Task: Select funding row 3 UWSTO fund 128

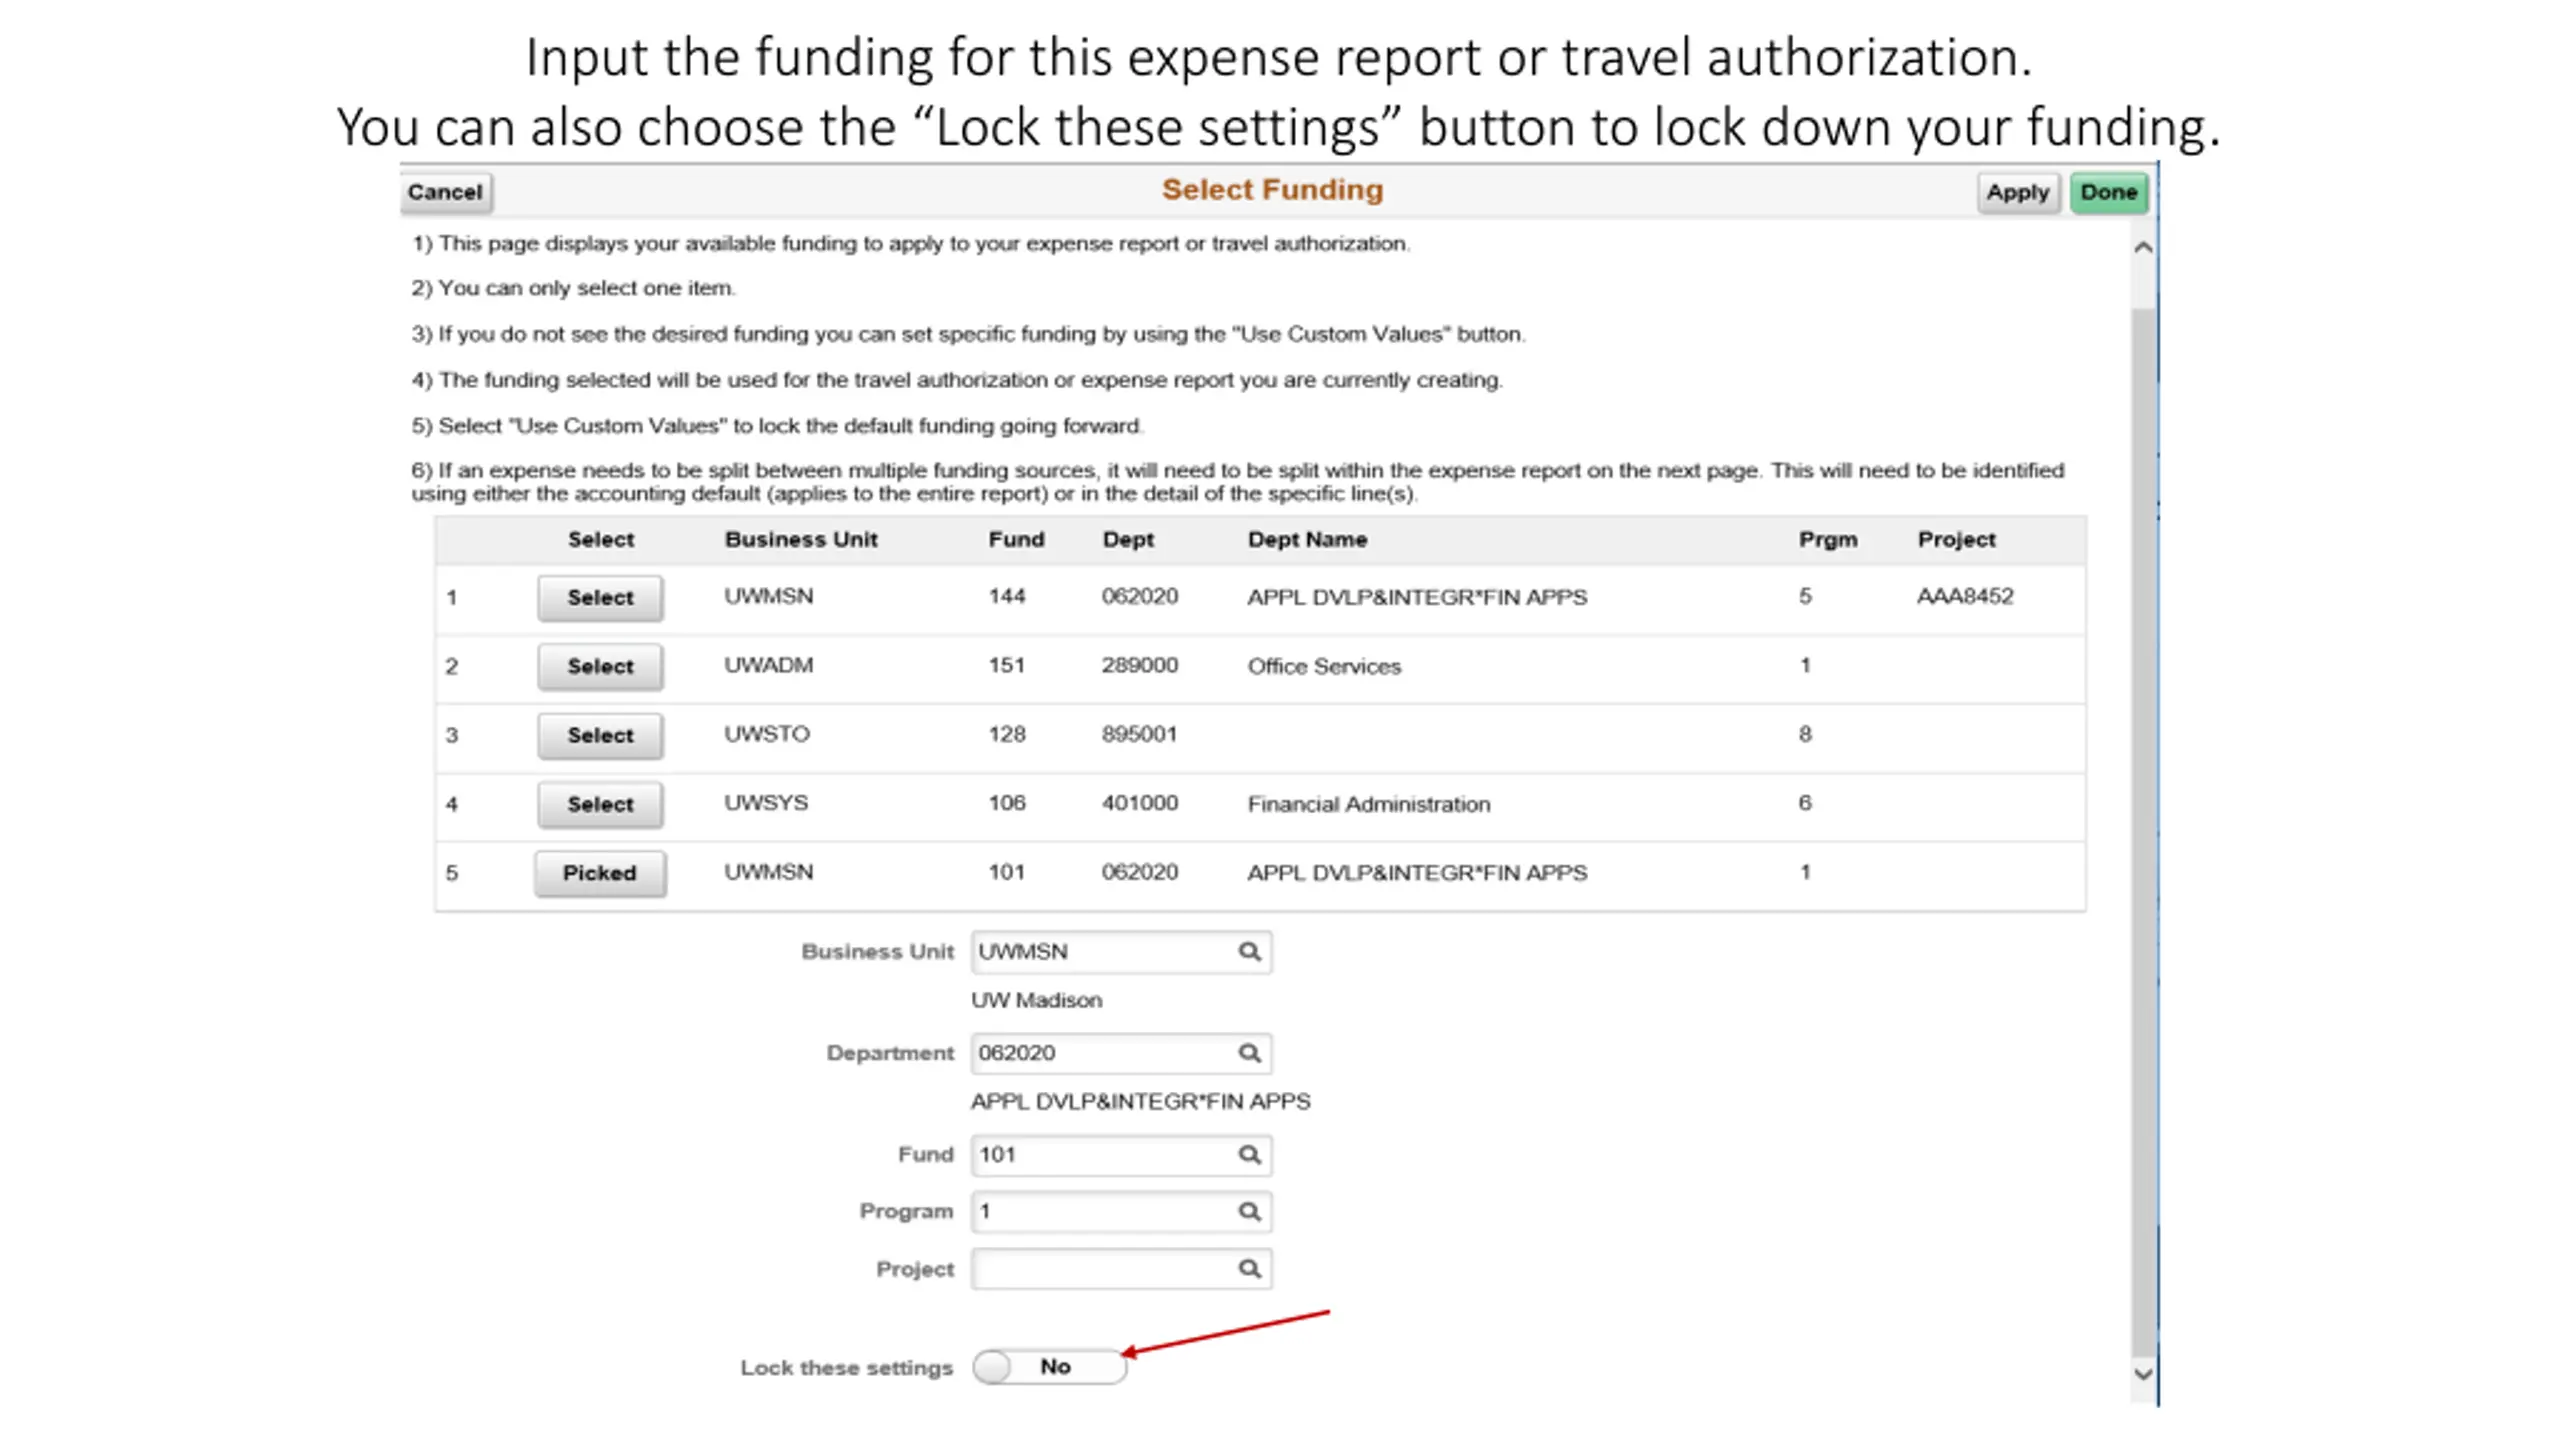Action: point(600,736)
